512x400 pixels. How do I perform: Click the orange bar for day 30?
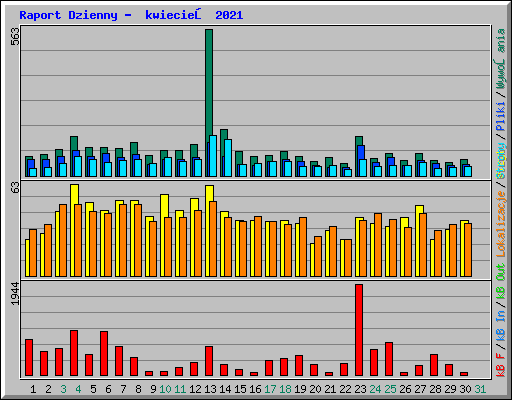click(x=468, y=250)
